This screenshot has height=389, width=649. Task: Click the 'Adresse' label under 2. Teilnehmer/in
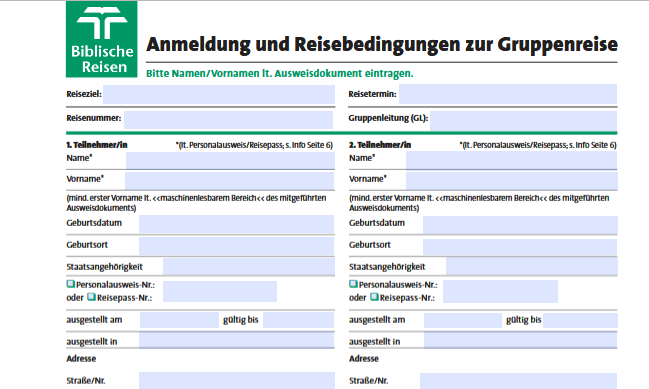[364, 358]
